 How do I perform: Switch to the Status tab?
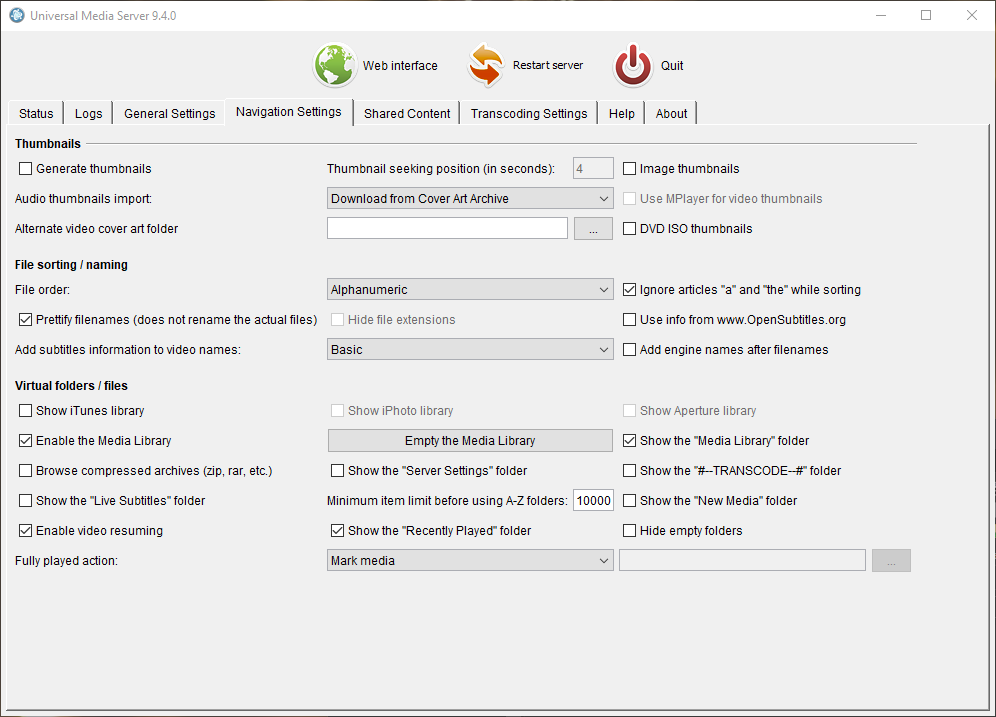36,113
